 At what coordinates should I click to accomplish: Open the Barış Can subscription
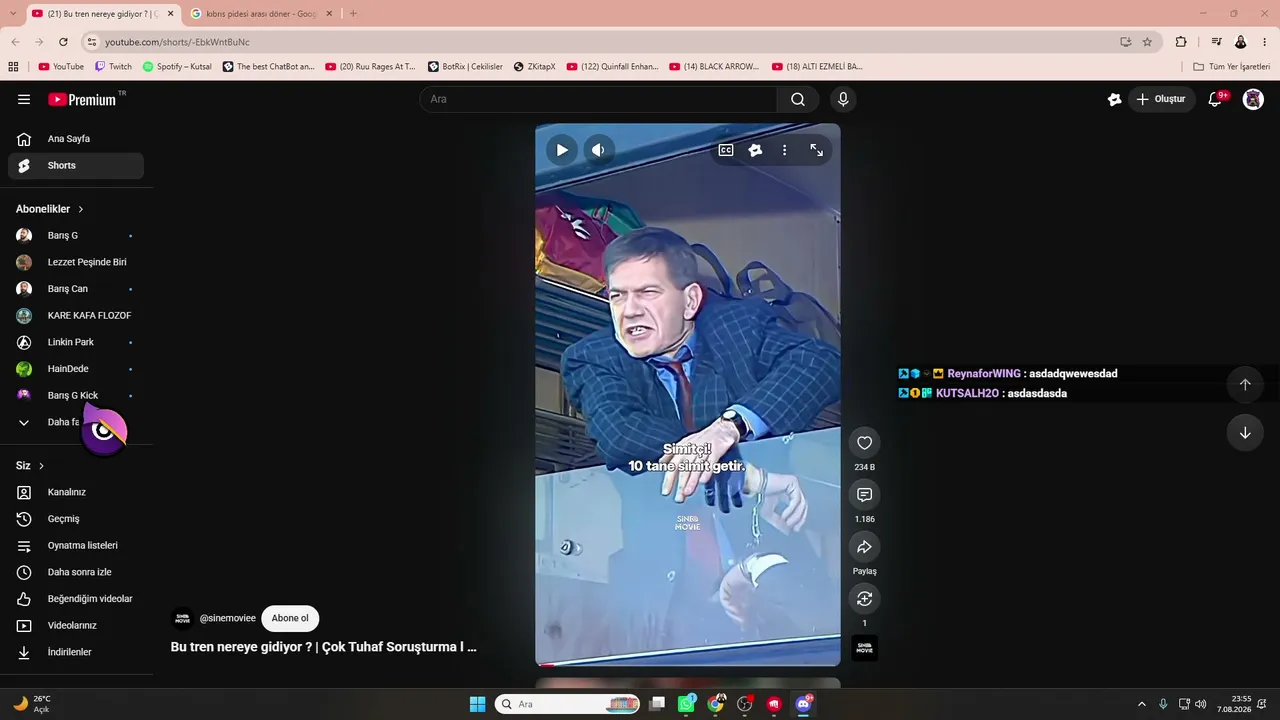coord(76,289)
